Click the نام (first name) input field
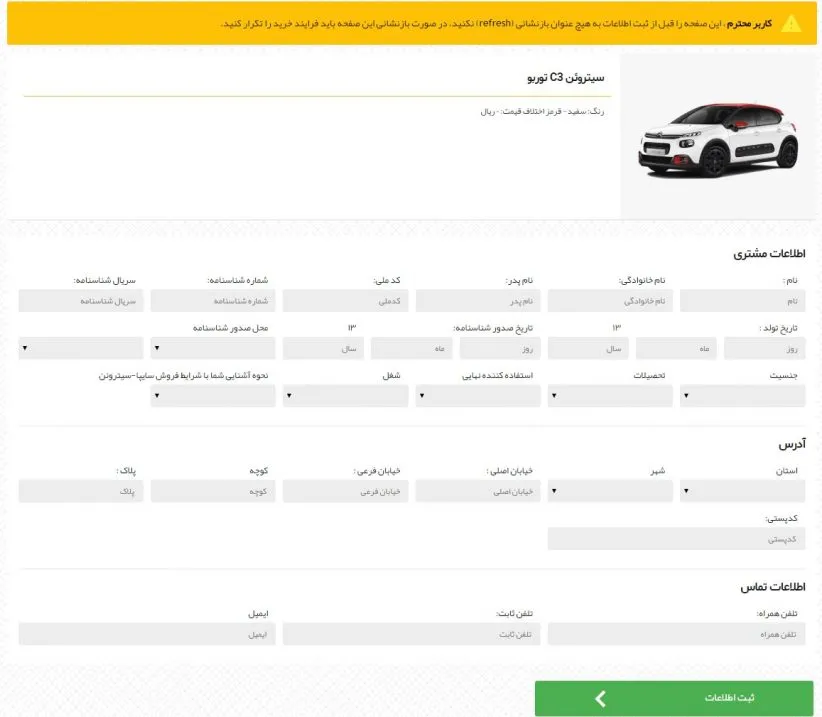This screenshot has width=822, height=717. (x=742, y=301)
